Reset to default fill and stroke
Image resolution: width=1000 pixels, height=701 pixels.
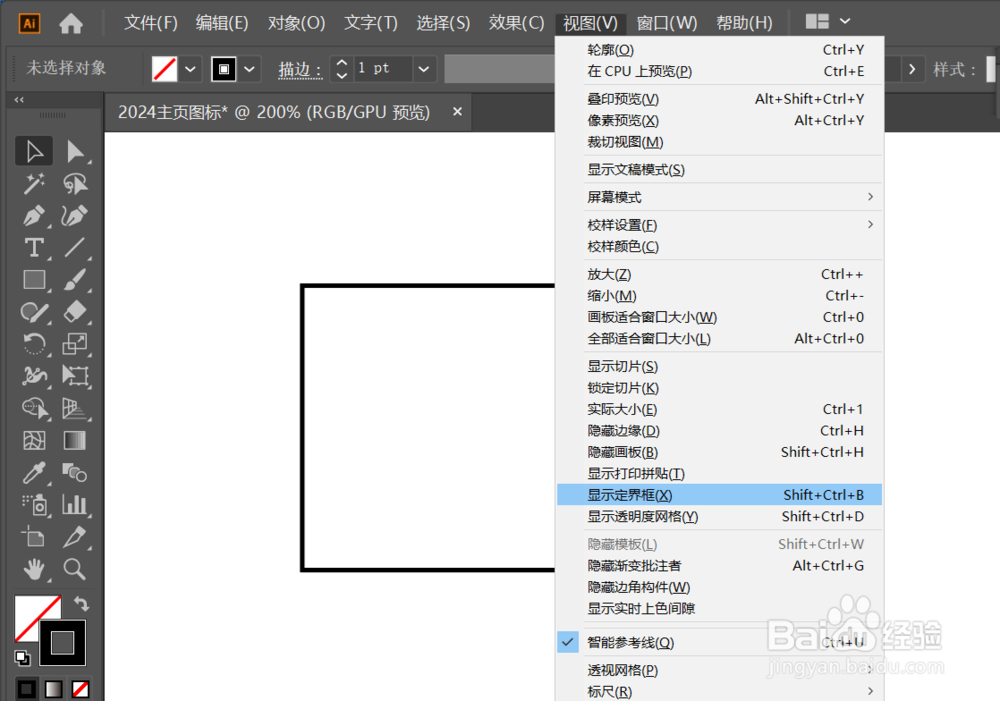(22, 657)
